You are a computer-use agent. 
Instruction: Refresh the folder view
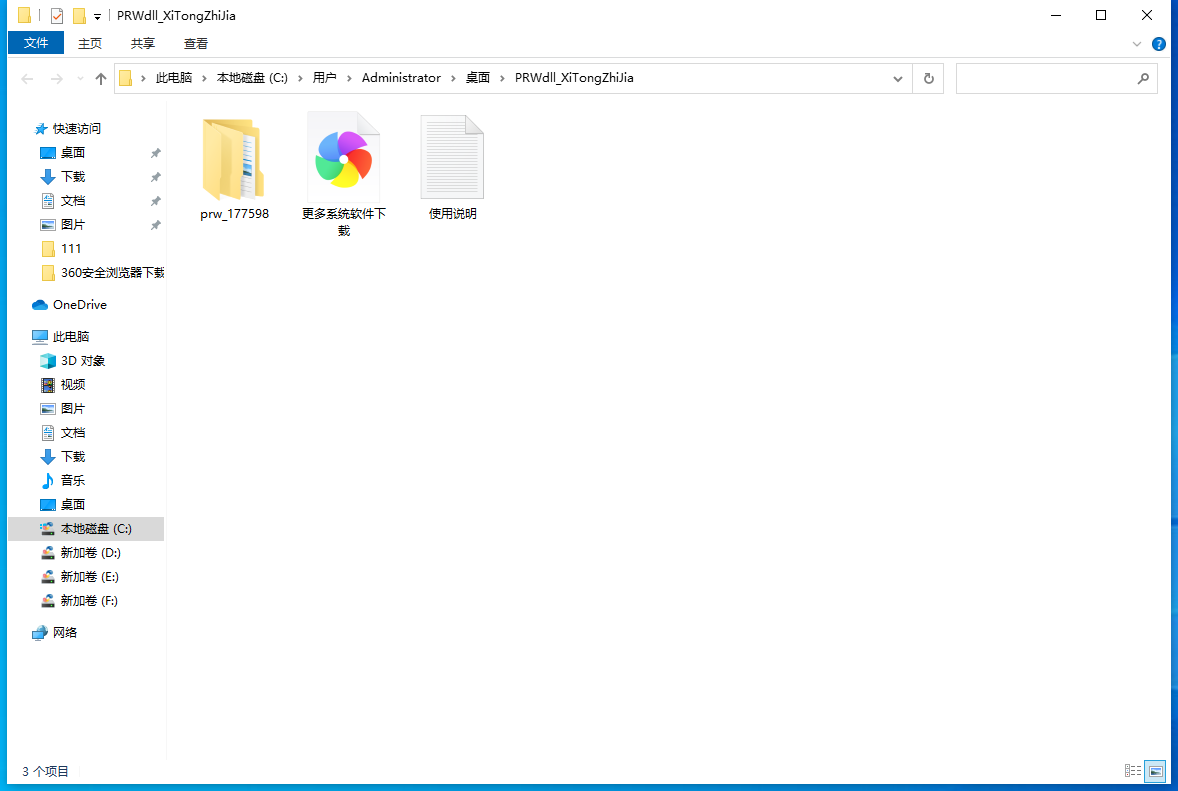[929, 79]
